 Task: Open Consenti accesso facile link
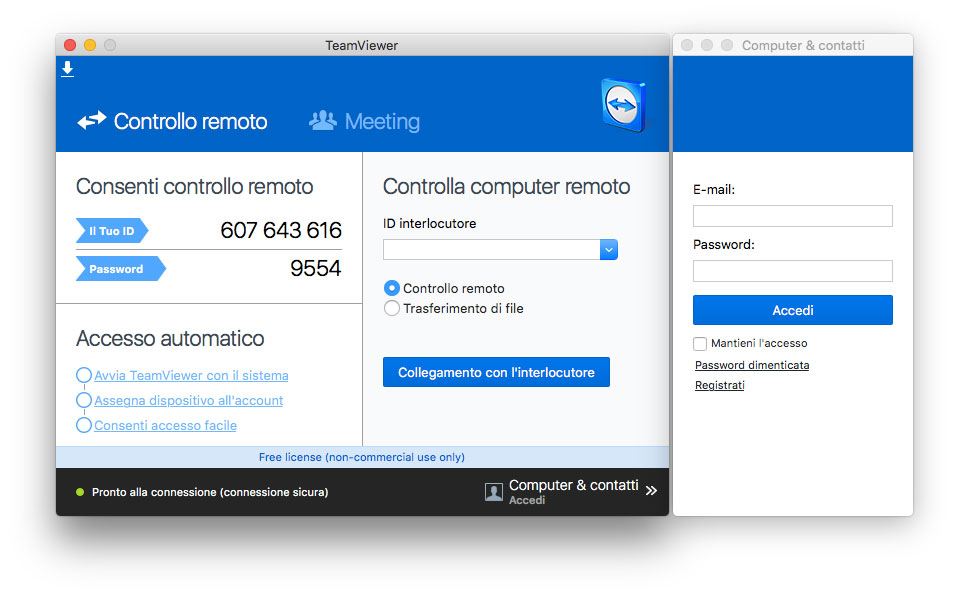click(166, 426)
